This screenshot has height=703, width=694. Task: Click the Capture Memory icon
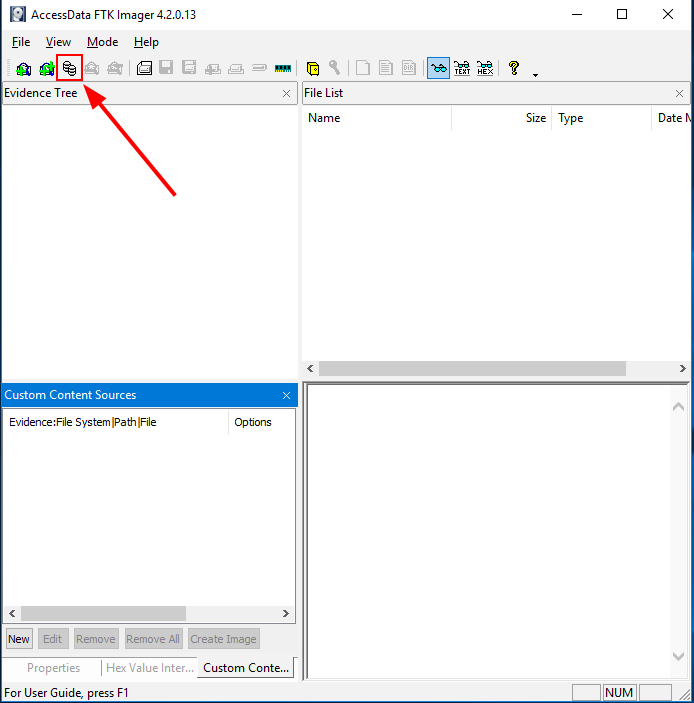pyautogui.click(x=283, y=68)
